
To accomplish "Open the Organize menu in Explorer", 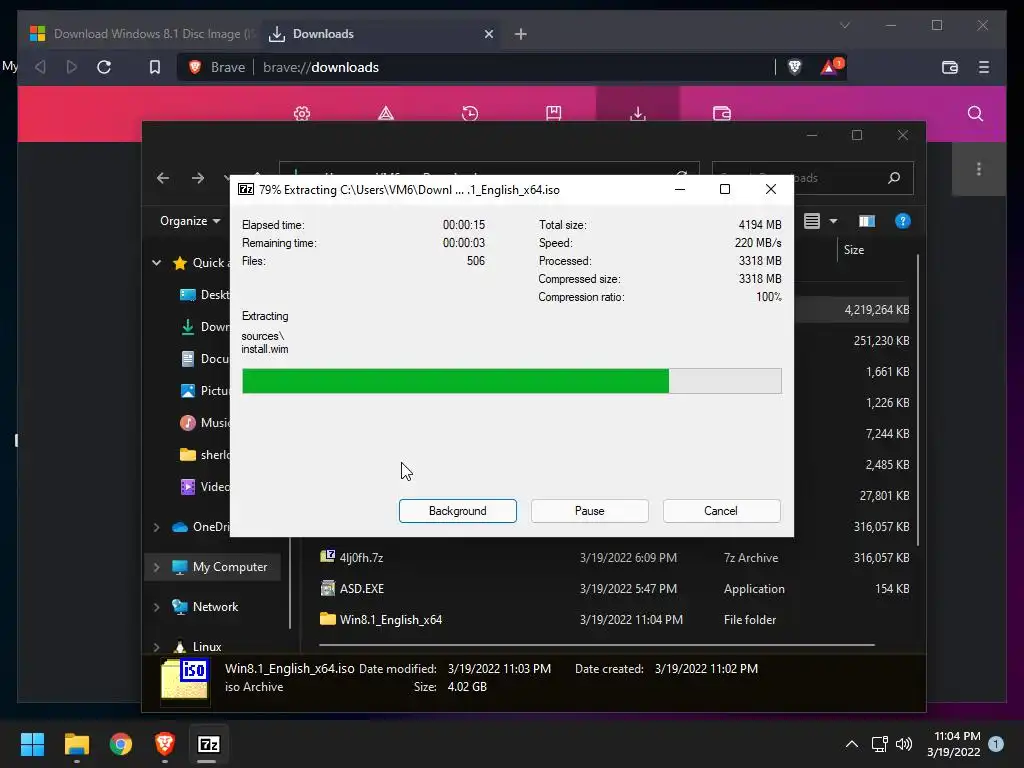I will tap(189, 221).
